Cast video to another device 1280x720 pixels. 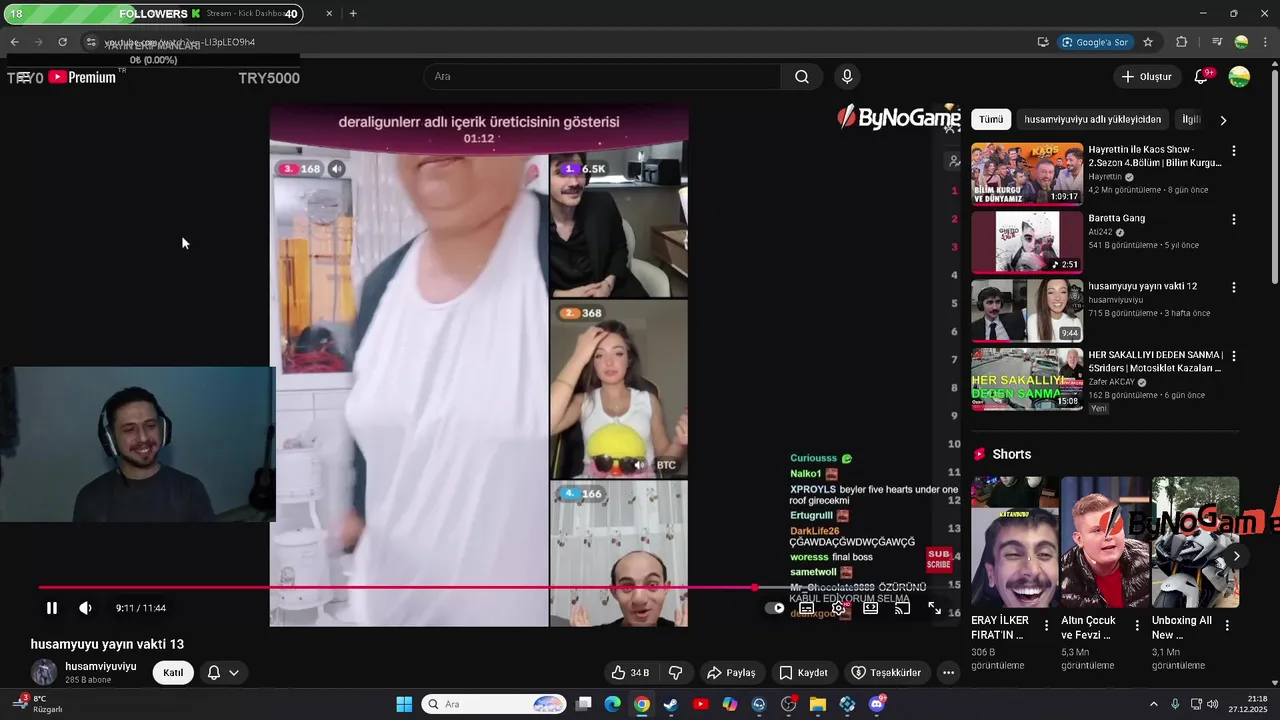tap(902, 608)
